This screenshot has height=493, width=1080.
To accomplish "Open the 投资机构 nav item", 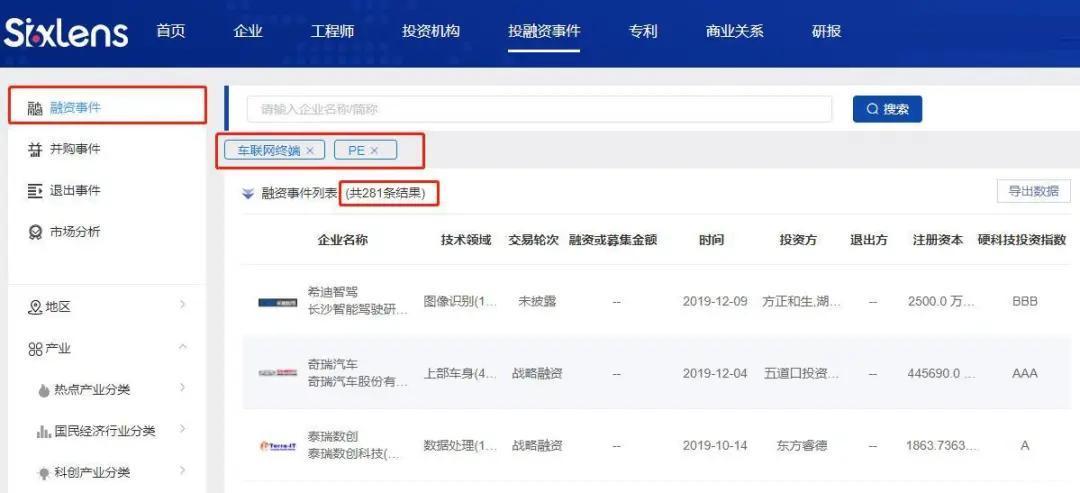I will (431, 31).
